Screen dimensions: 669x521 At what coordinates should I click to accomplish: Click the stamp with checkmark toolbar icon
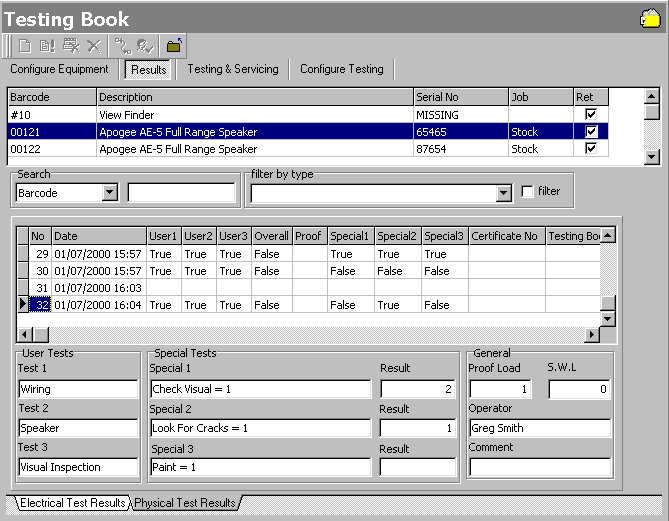point(145,45)
